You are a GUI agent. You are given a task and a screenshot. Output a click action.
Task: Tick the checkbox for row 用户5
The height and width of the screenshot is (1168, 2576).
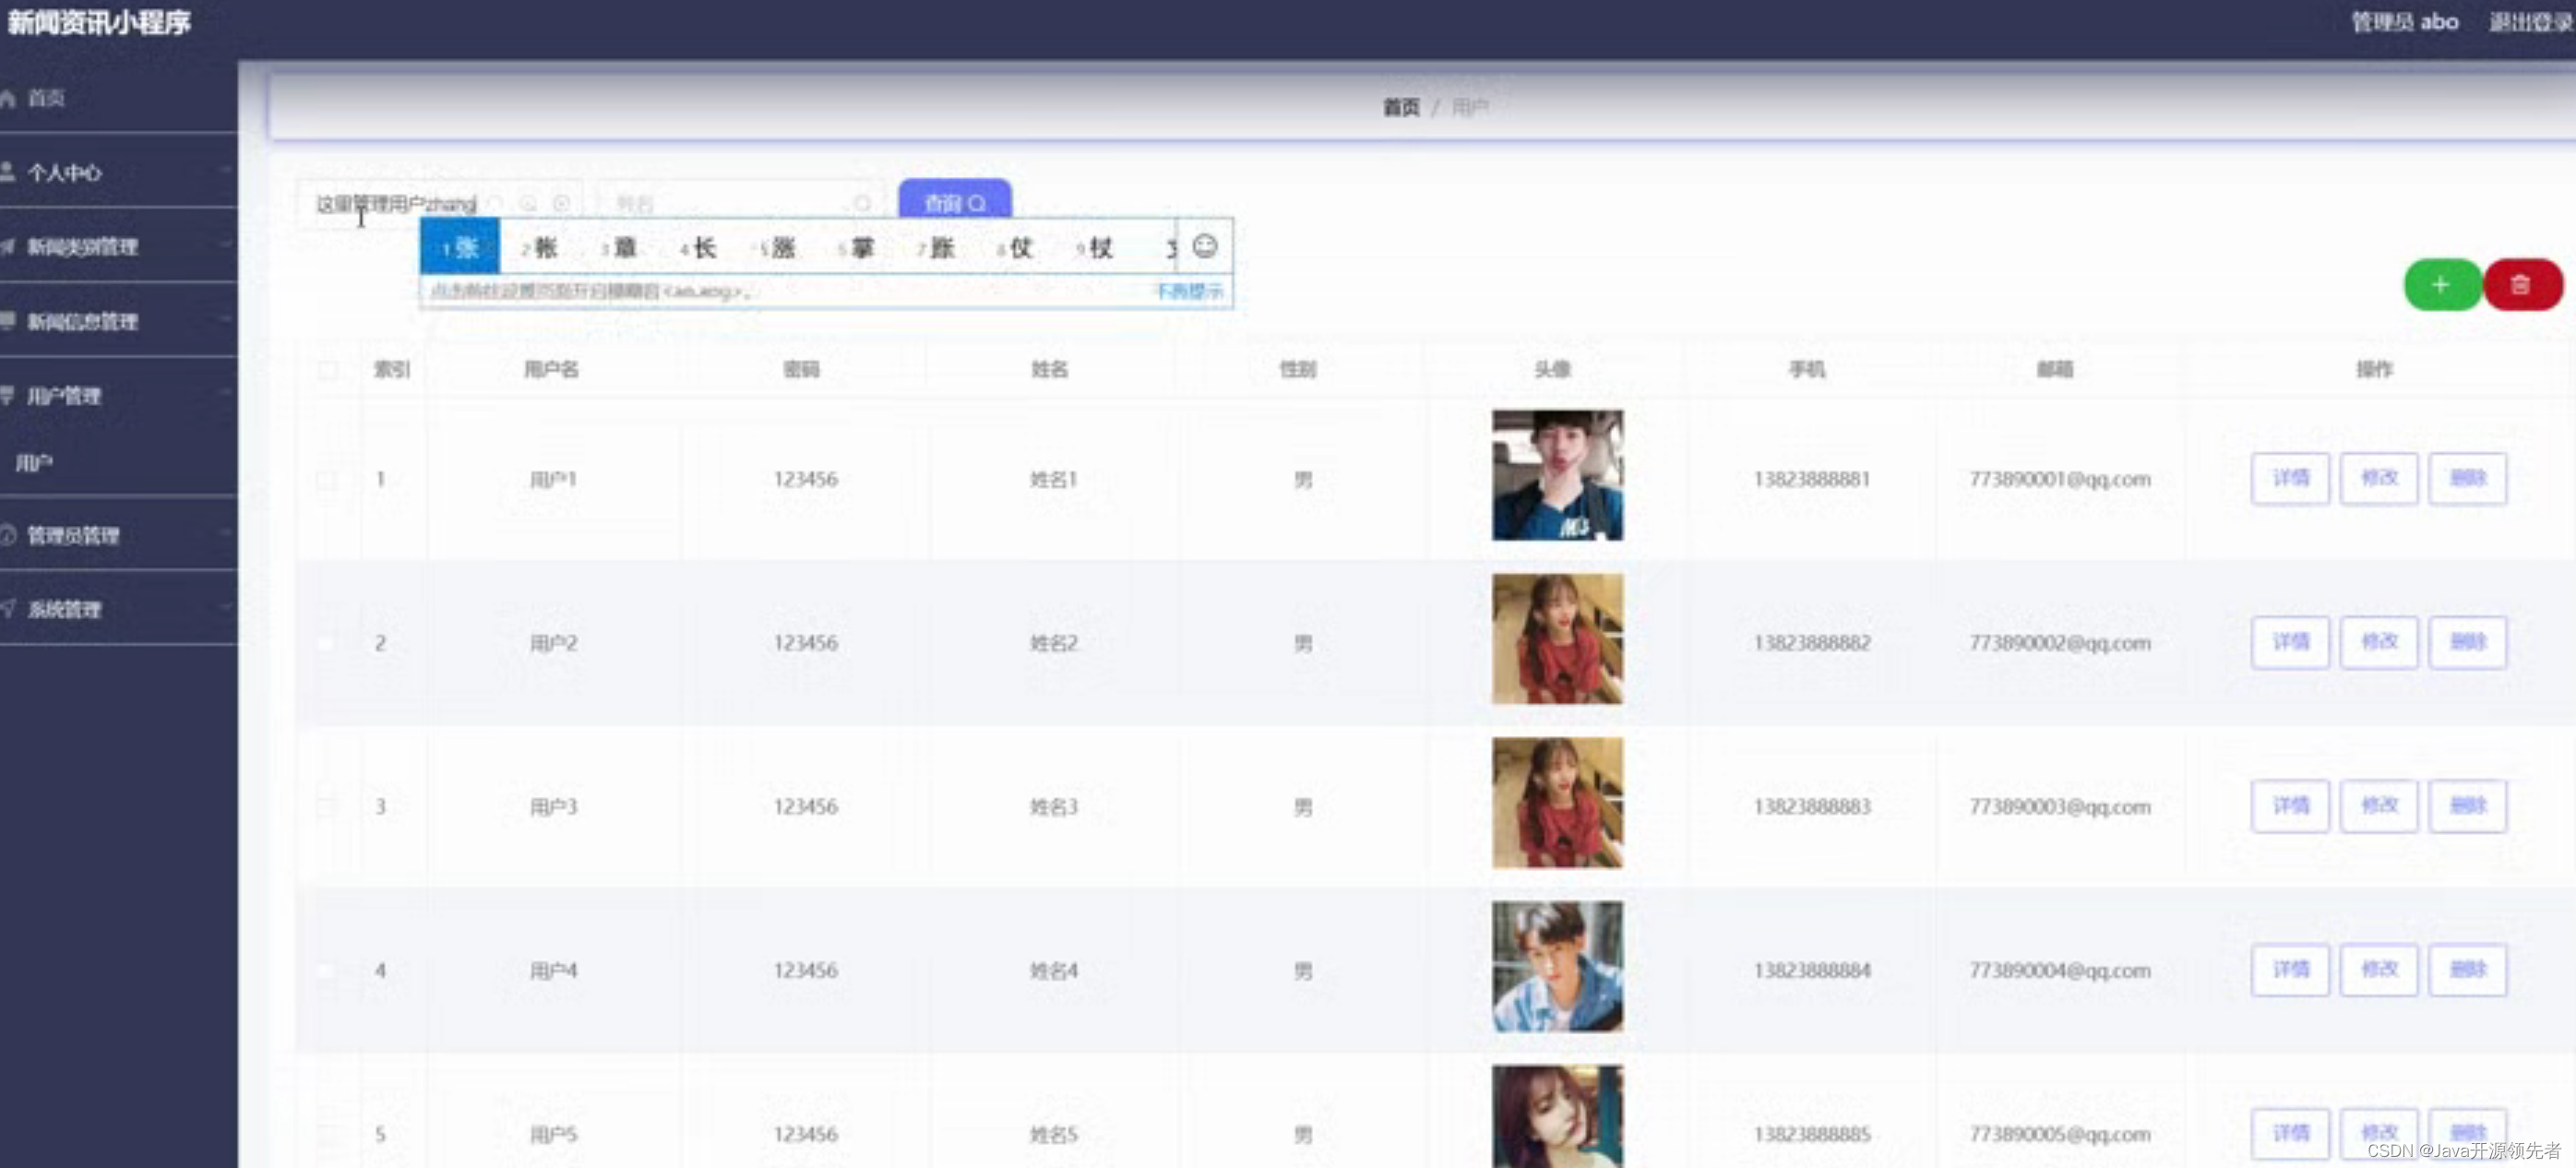tap(327, 1134)
